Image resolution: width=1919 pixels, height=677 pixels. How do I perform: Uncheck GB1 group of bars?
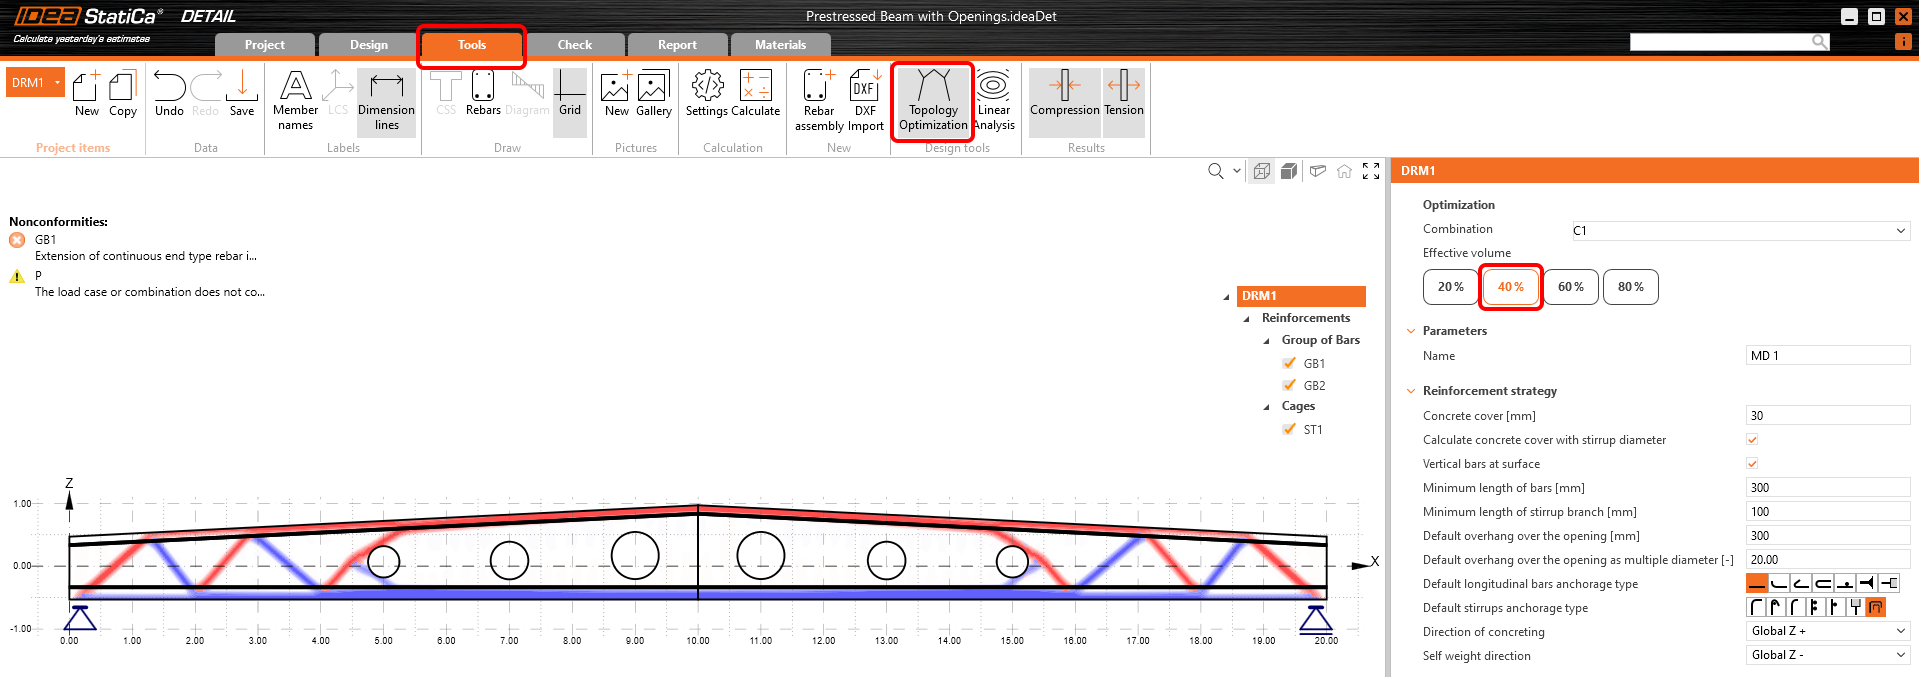pos(1289,363)
